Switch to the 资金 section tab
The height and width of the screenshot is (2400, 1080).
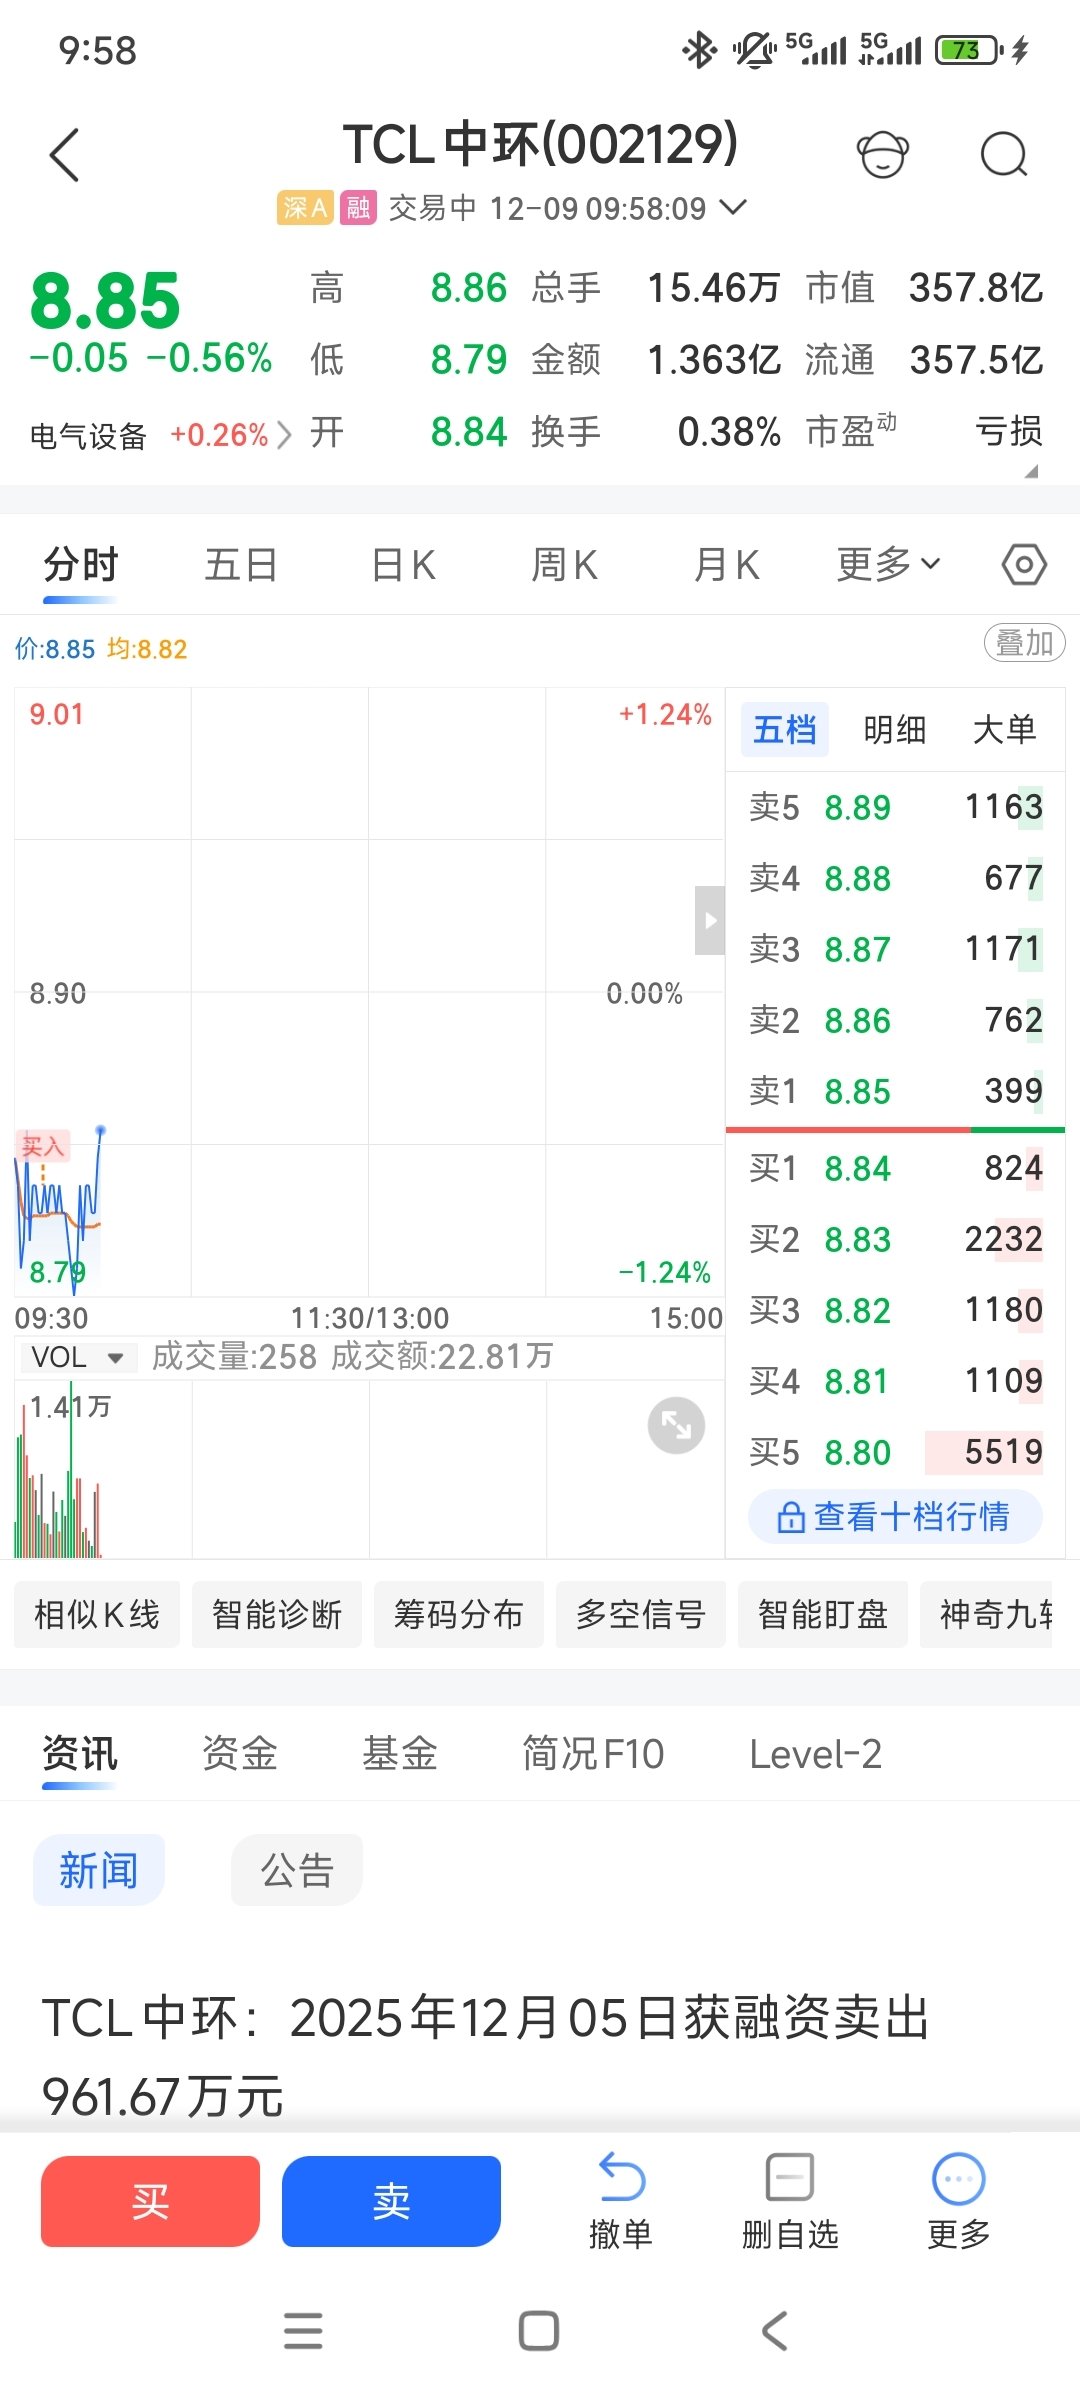(240, 1754)
